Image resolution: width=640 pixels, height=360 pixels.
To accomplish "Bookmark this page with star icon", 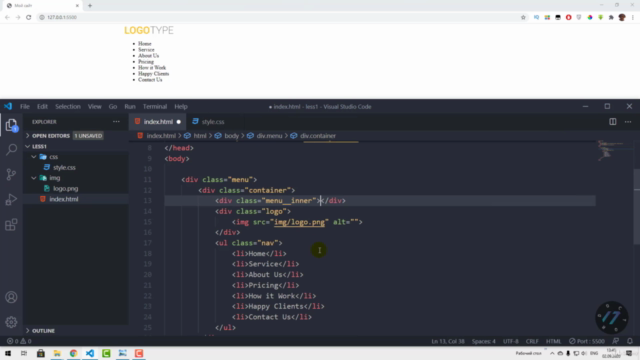I will pyautogui.click(x=523, y=17).
